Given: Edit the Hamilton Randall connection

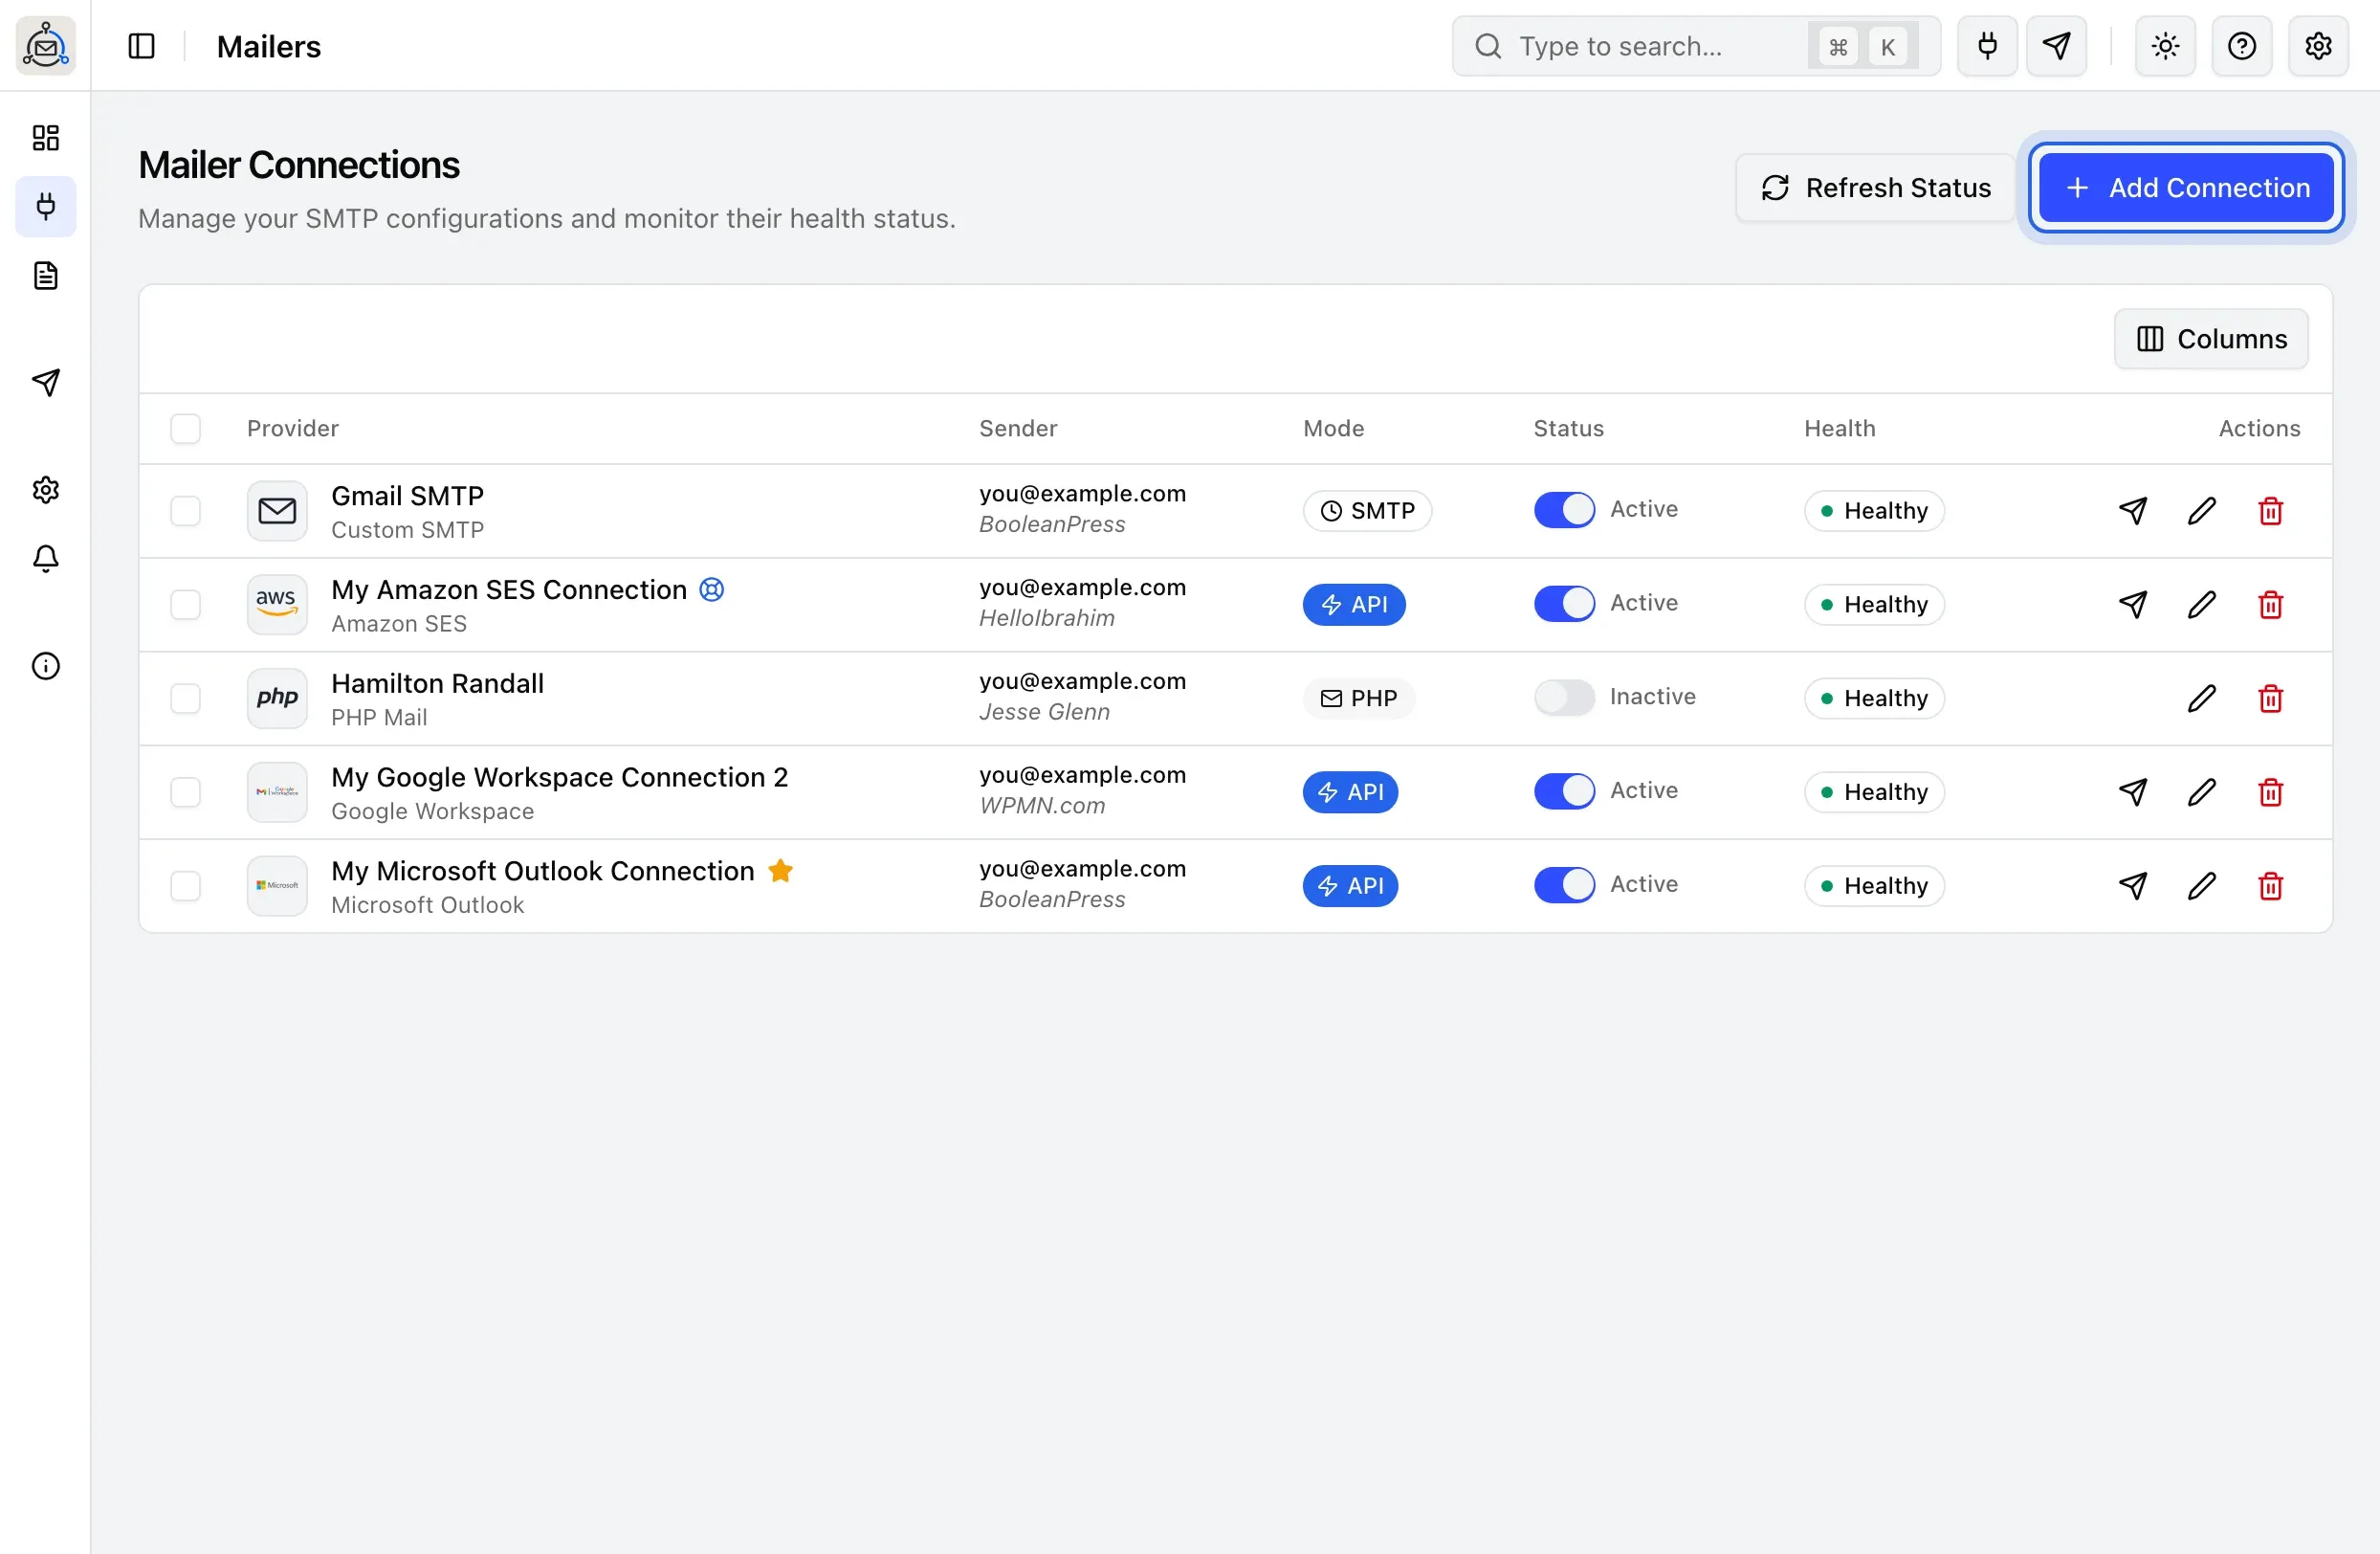Looking at the screenshot, I should pyautogui.click(x=2202, y=699).
